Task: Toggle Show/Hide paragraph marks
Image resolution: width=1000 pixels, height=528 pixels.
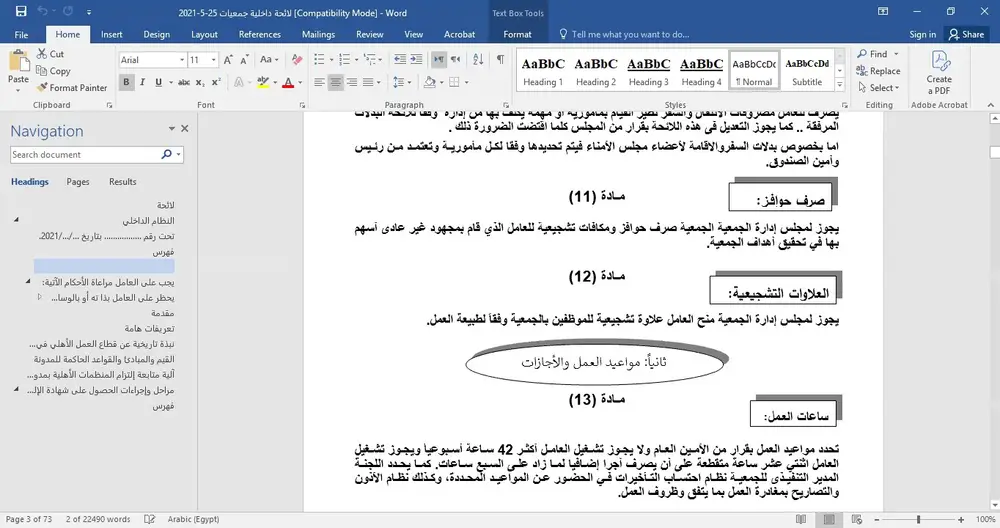Action: click(501, 59)
